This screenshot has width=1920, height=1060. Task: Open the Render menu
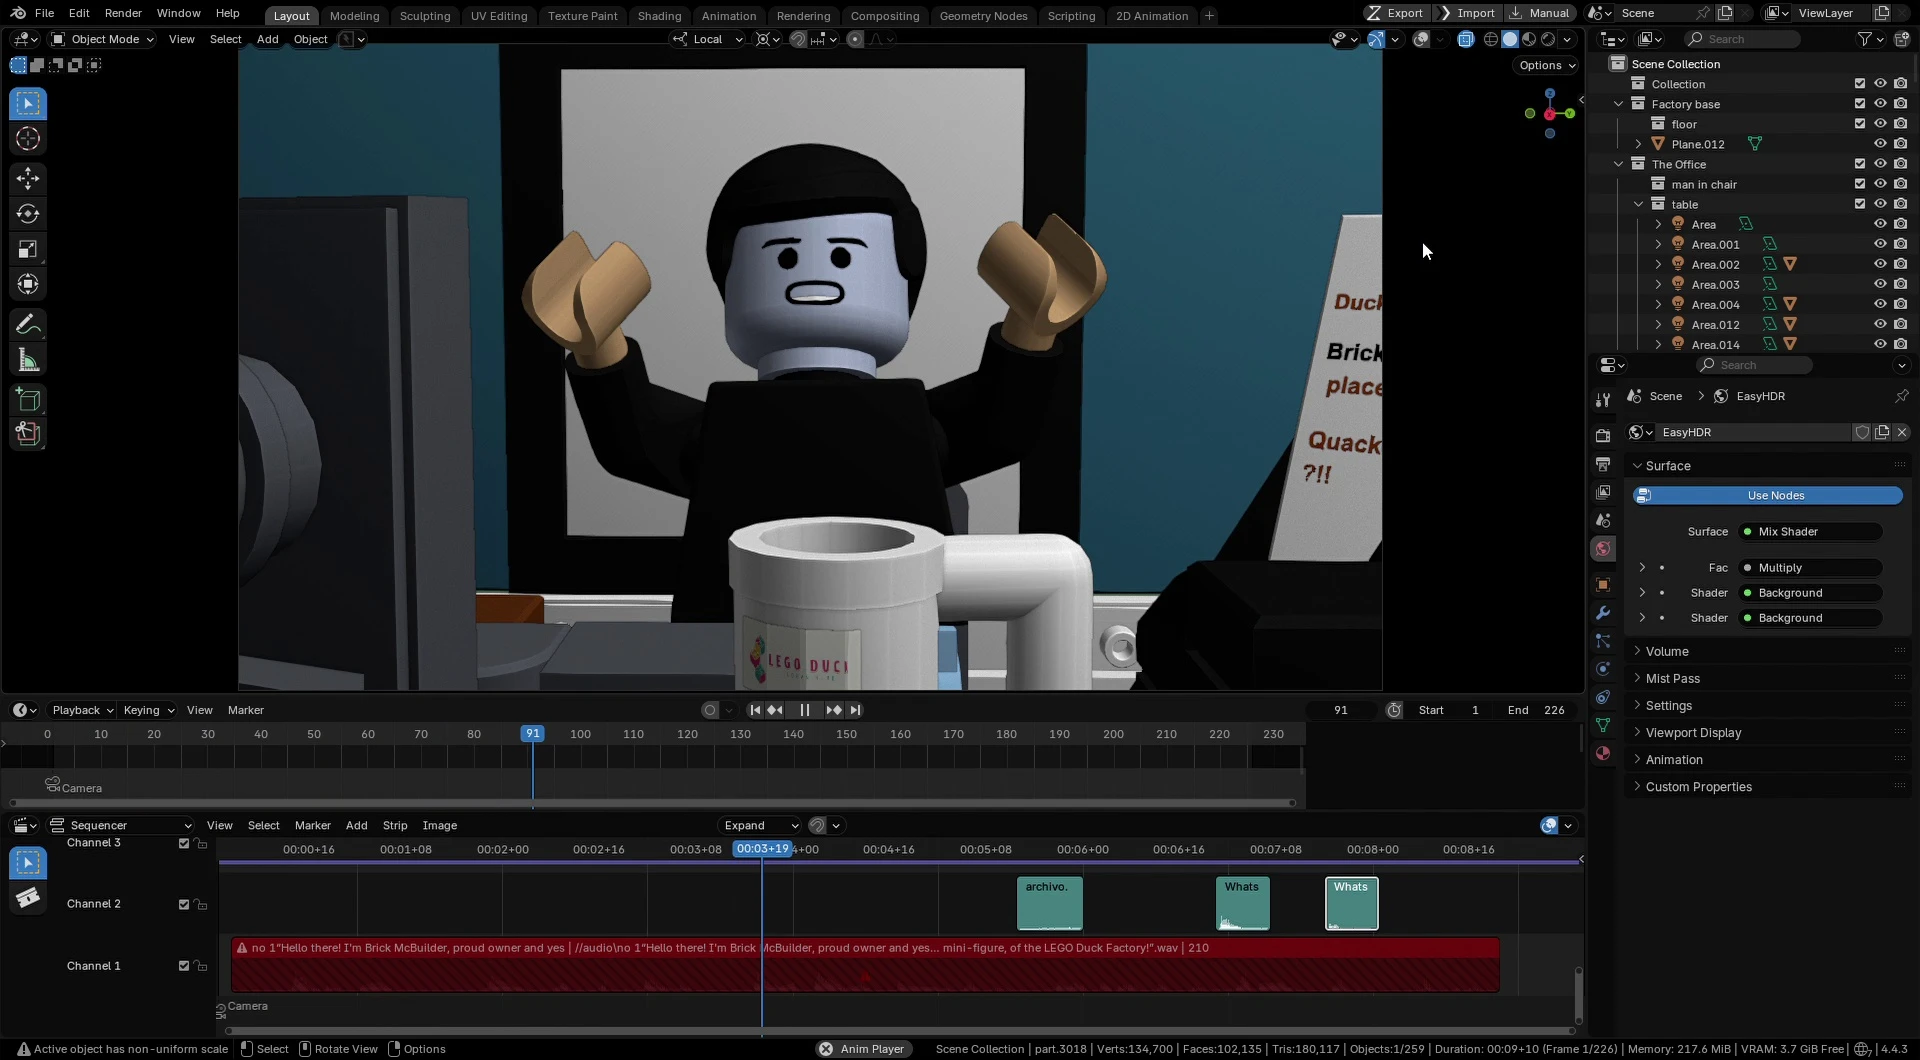(123, 13)
